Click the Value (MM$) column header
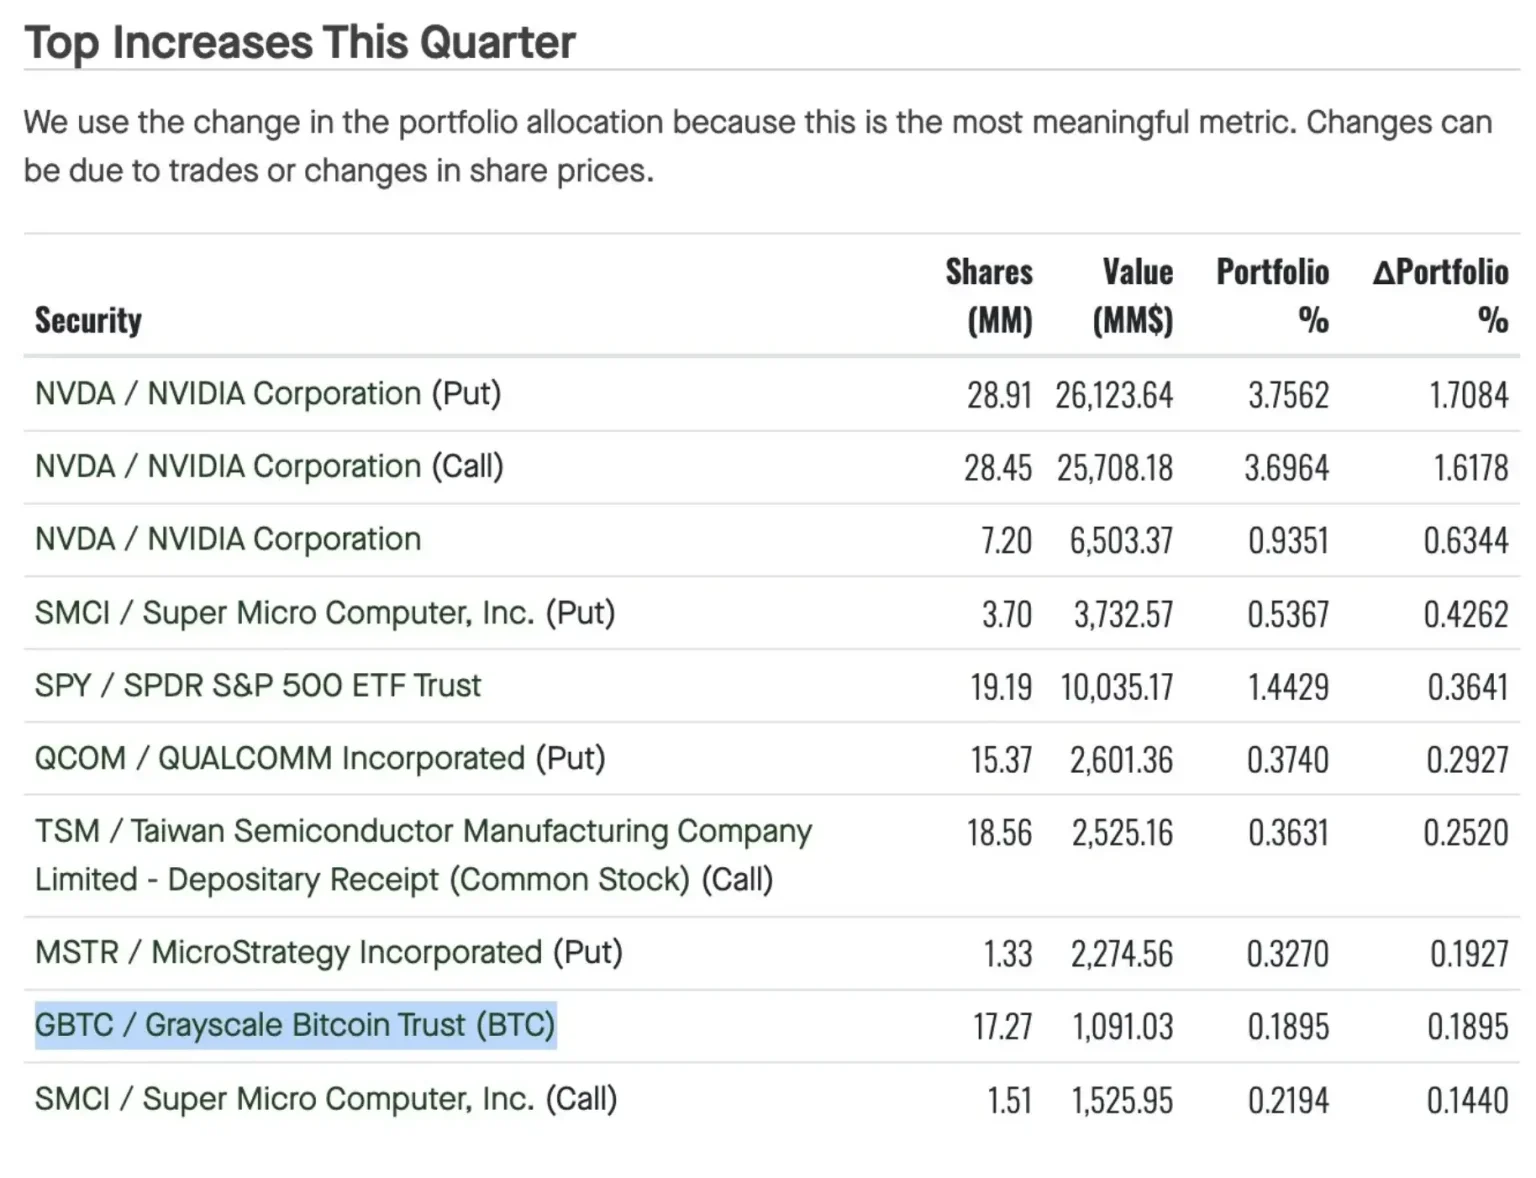The image size is (1536, 1178). click(x=1132, y=296)
